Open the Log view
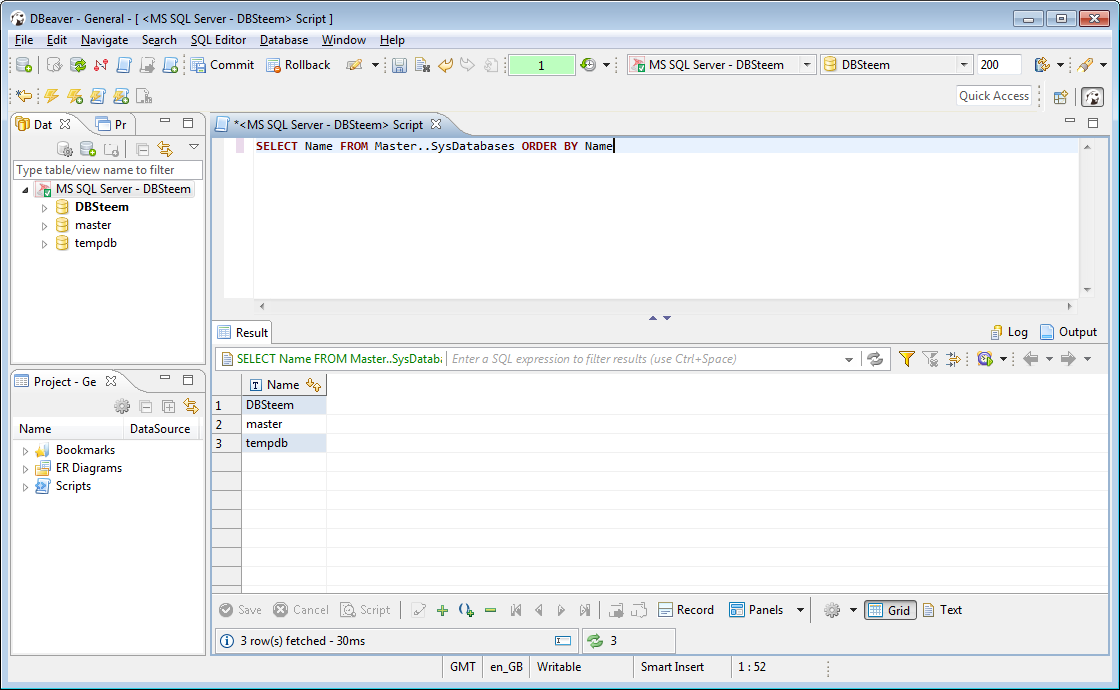Screen dimensions: 1120x690 [x=1009, y=332]
